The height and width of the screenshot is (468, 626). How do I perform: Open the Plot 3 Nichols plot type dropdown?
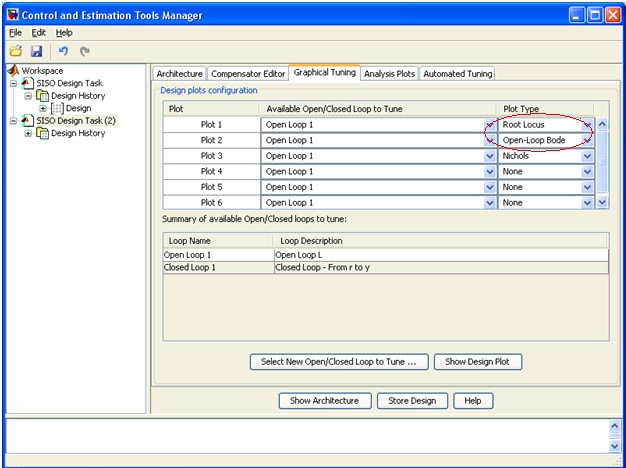(x=587, y=156)
